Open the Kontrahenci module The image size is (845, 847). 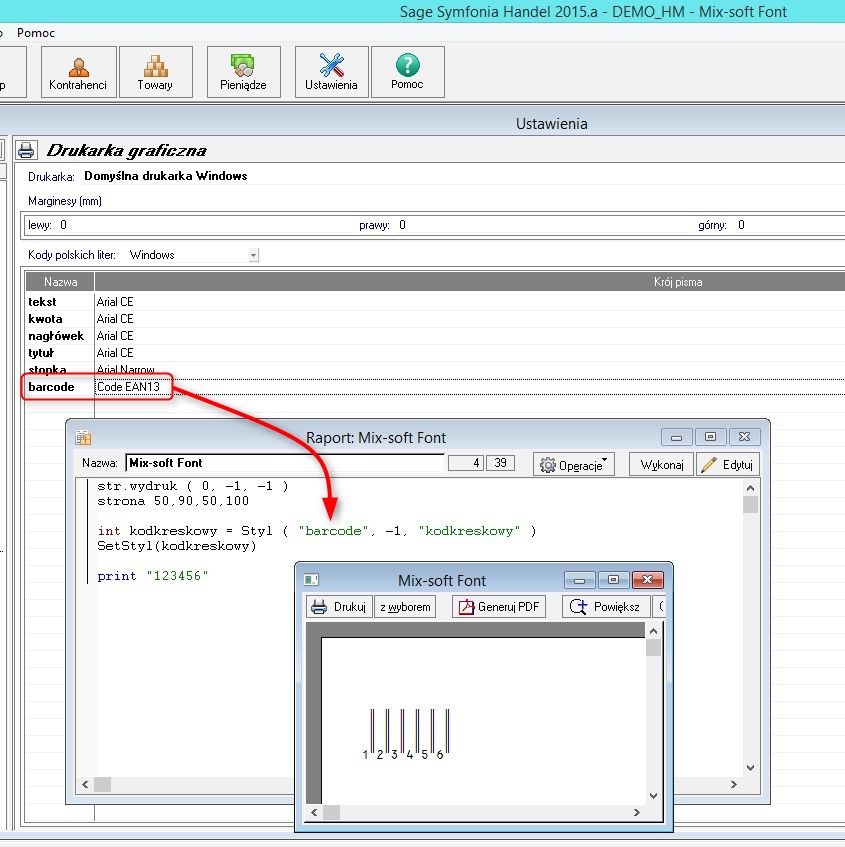[79, 72]
